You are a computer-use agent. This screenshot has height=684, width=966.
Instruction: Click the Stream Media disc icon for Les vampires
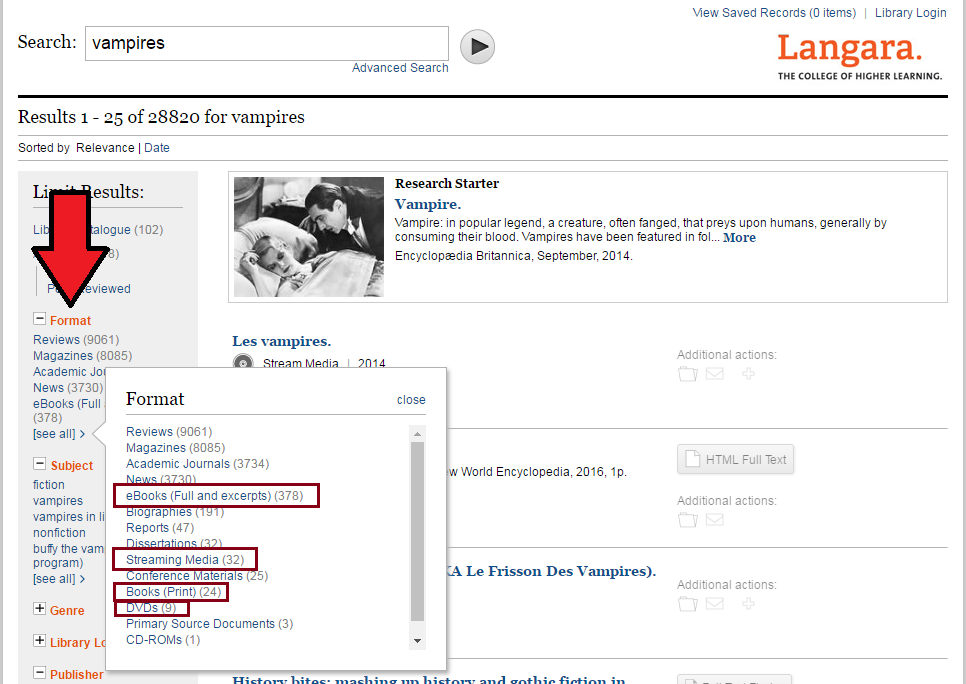[x=243, y=362]
